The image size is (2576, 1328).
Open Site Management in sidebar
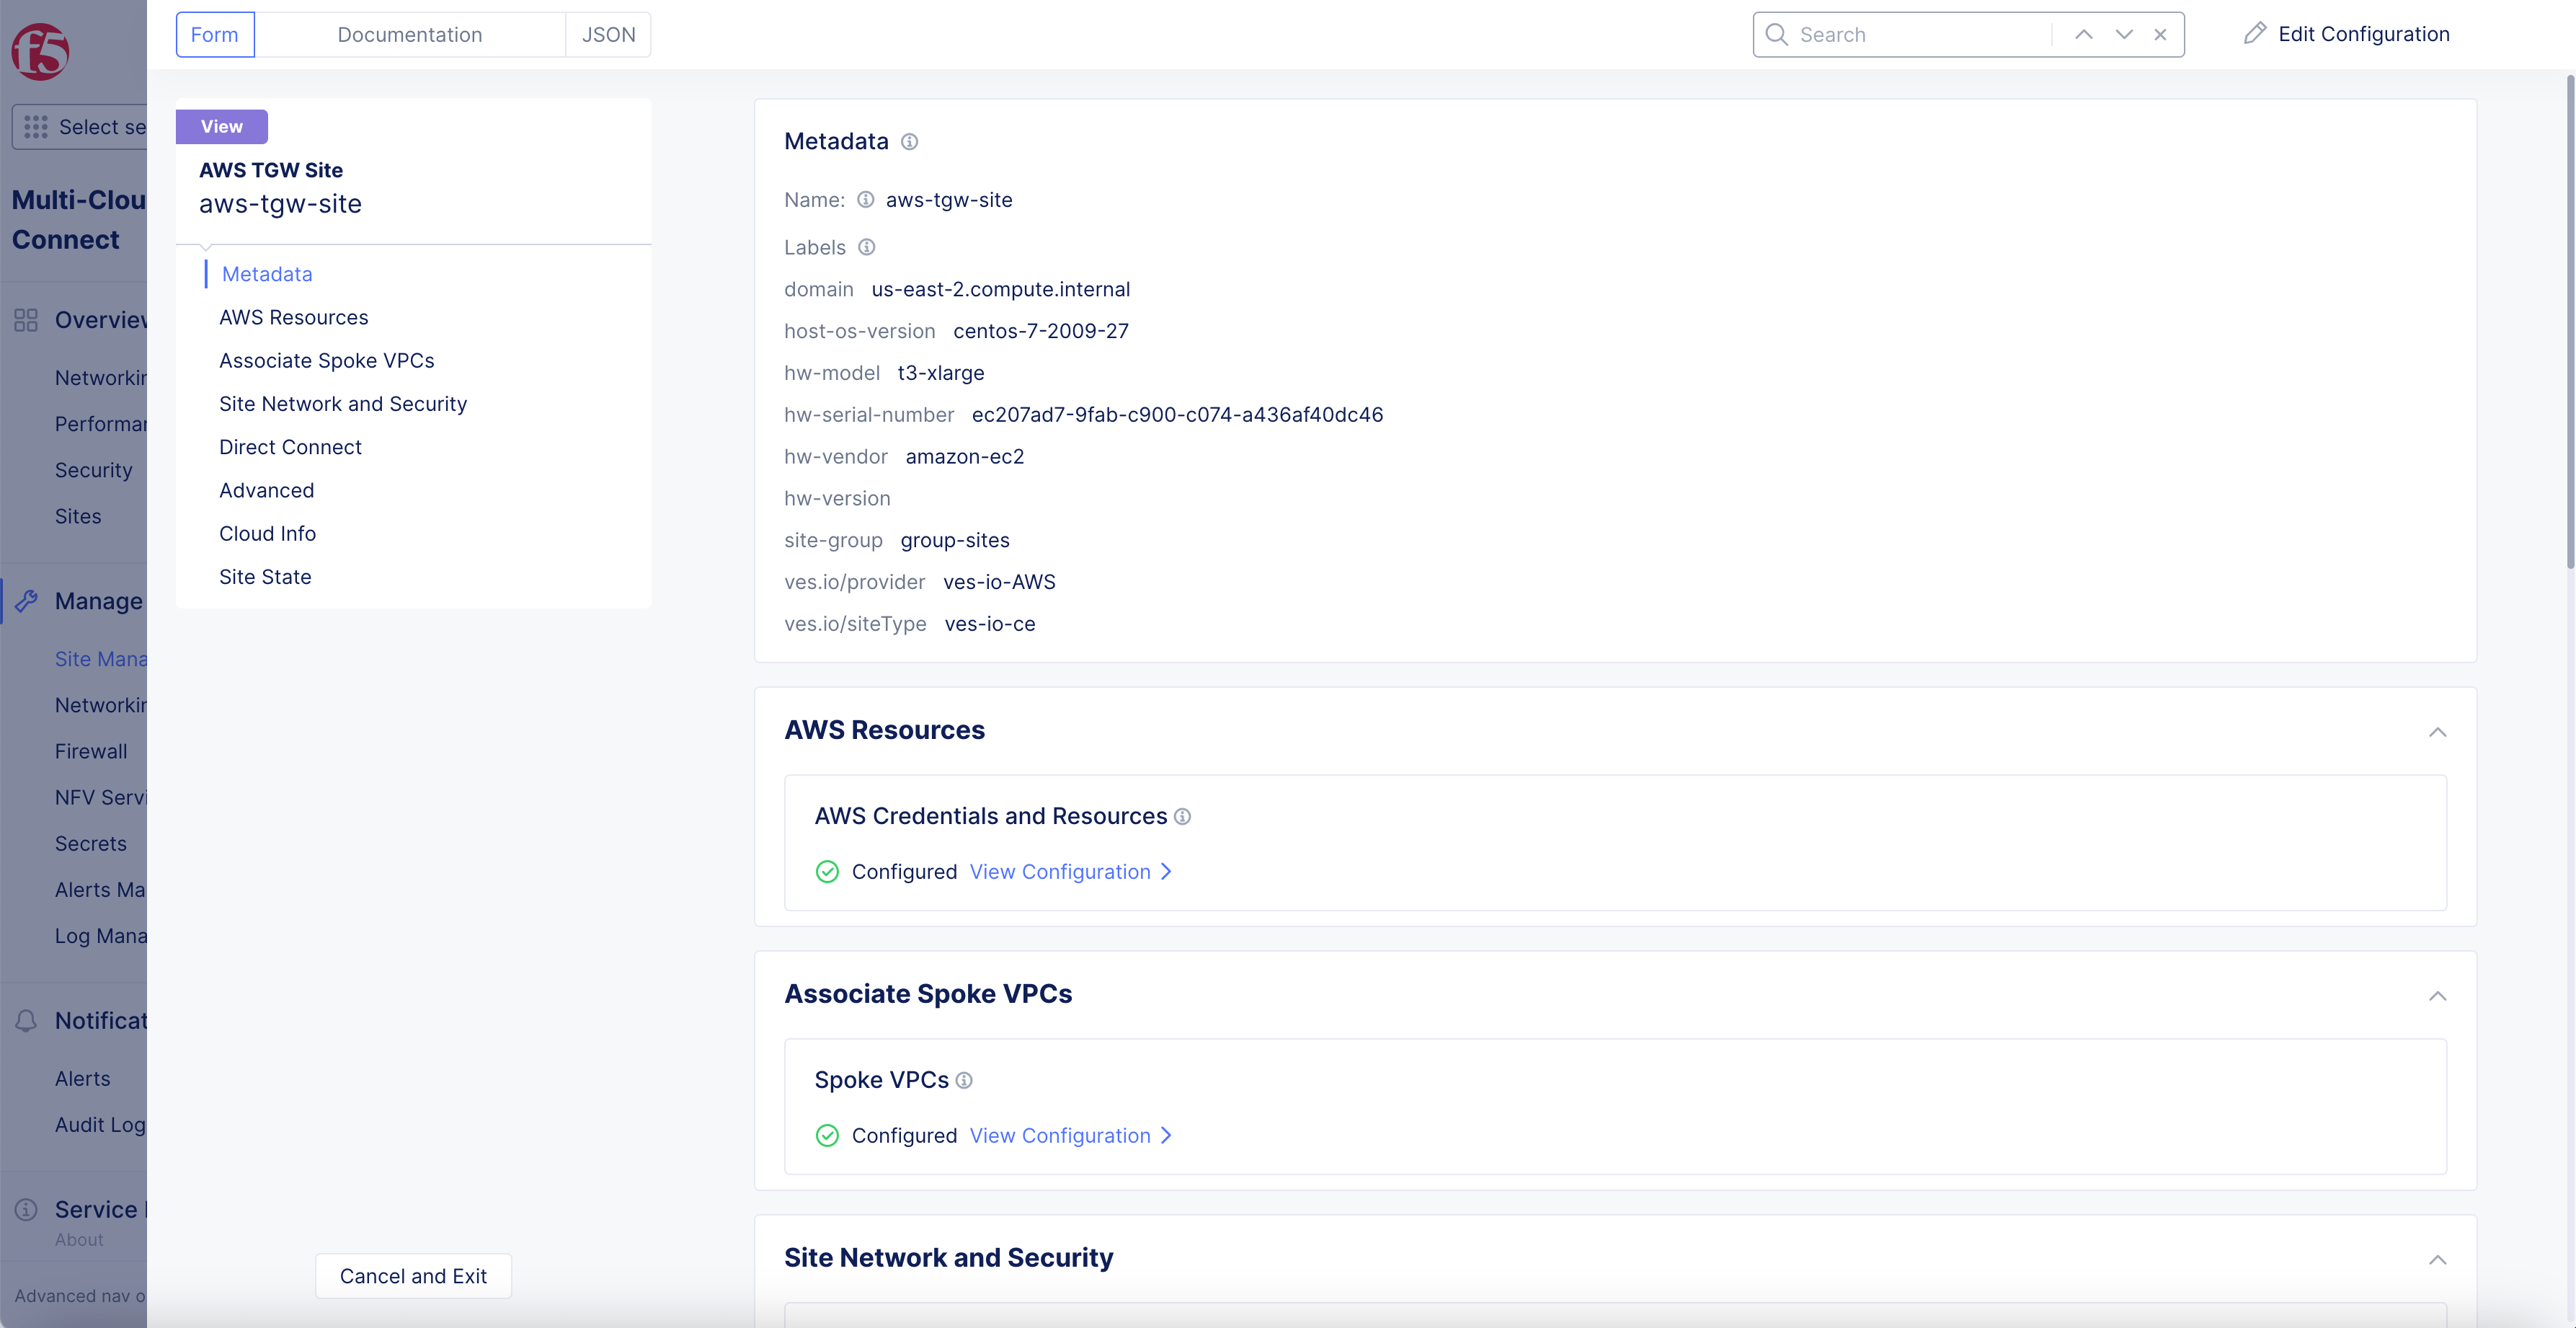100,659
